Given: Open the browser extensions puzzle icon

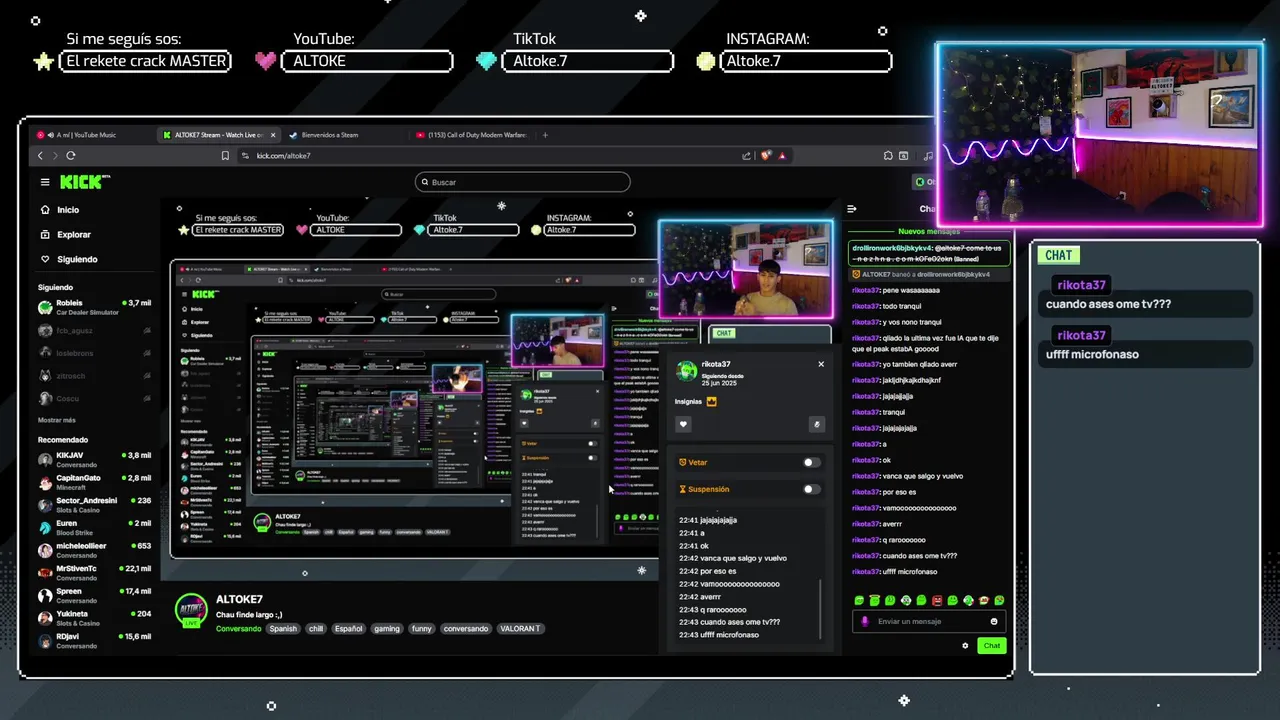Looking at the screenshot, I should (x=888, y=156).
